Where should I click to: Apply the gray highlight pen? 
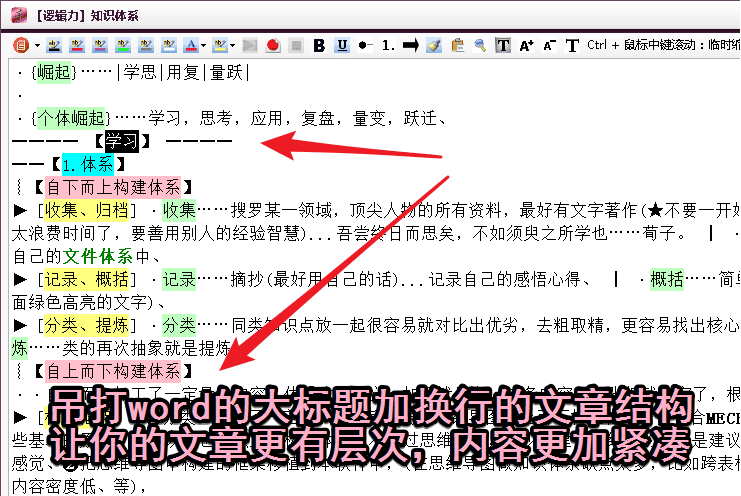click(x=146, y=45)
